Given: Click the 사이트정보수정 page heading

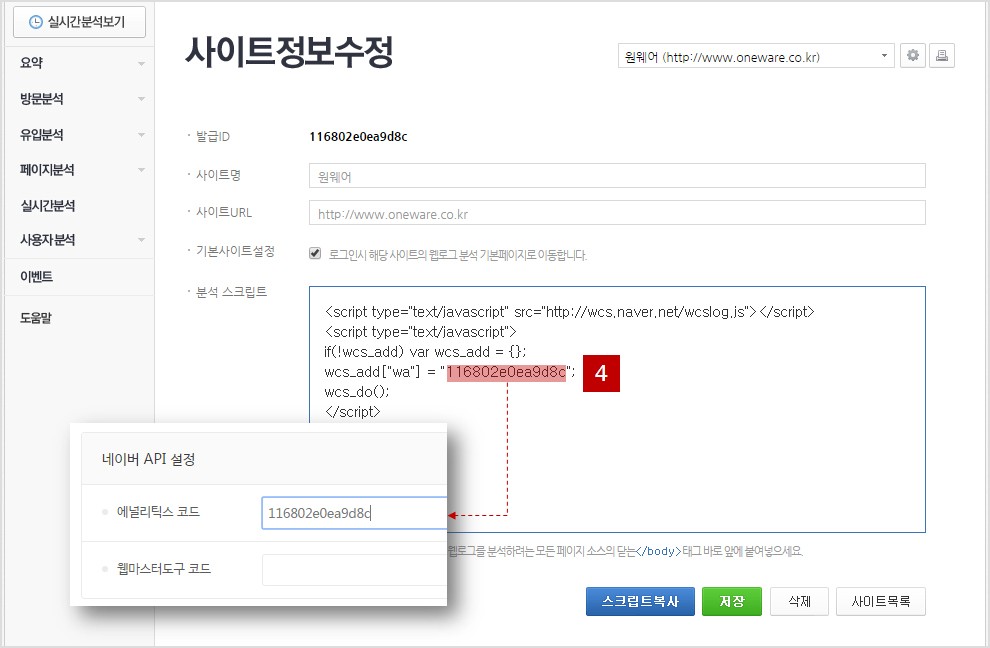Looking at the screenshot, I should (x=289, y=51).
